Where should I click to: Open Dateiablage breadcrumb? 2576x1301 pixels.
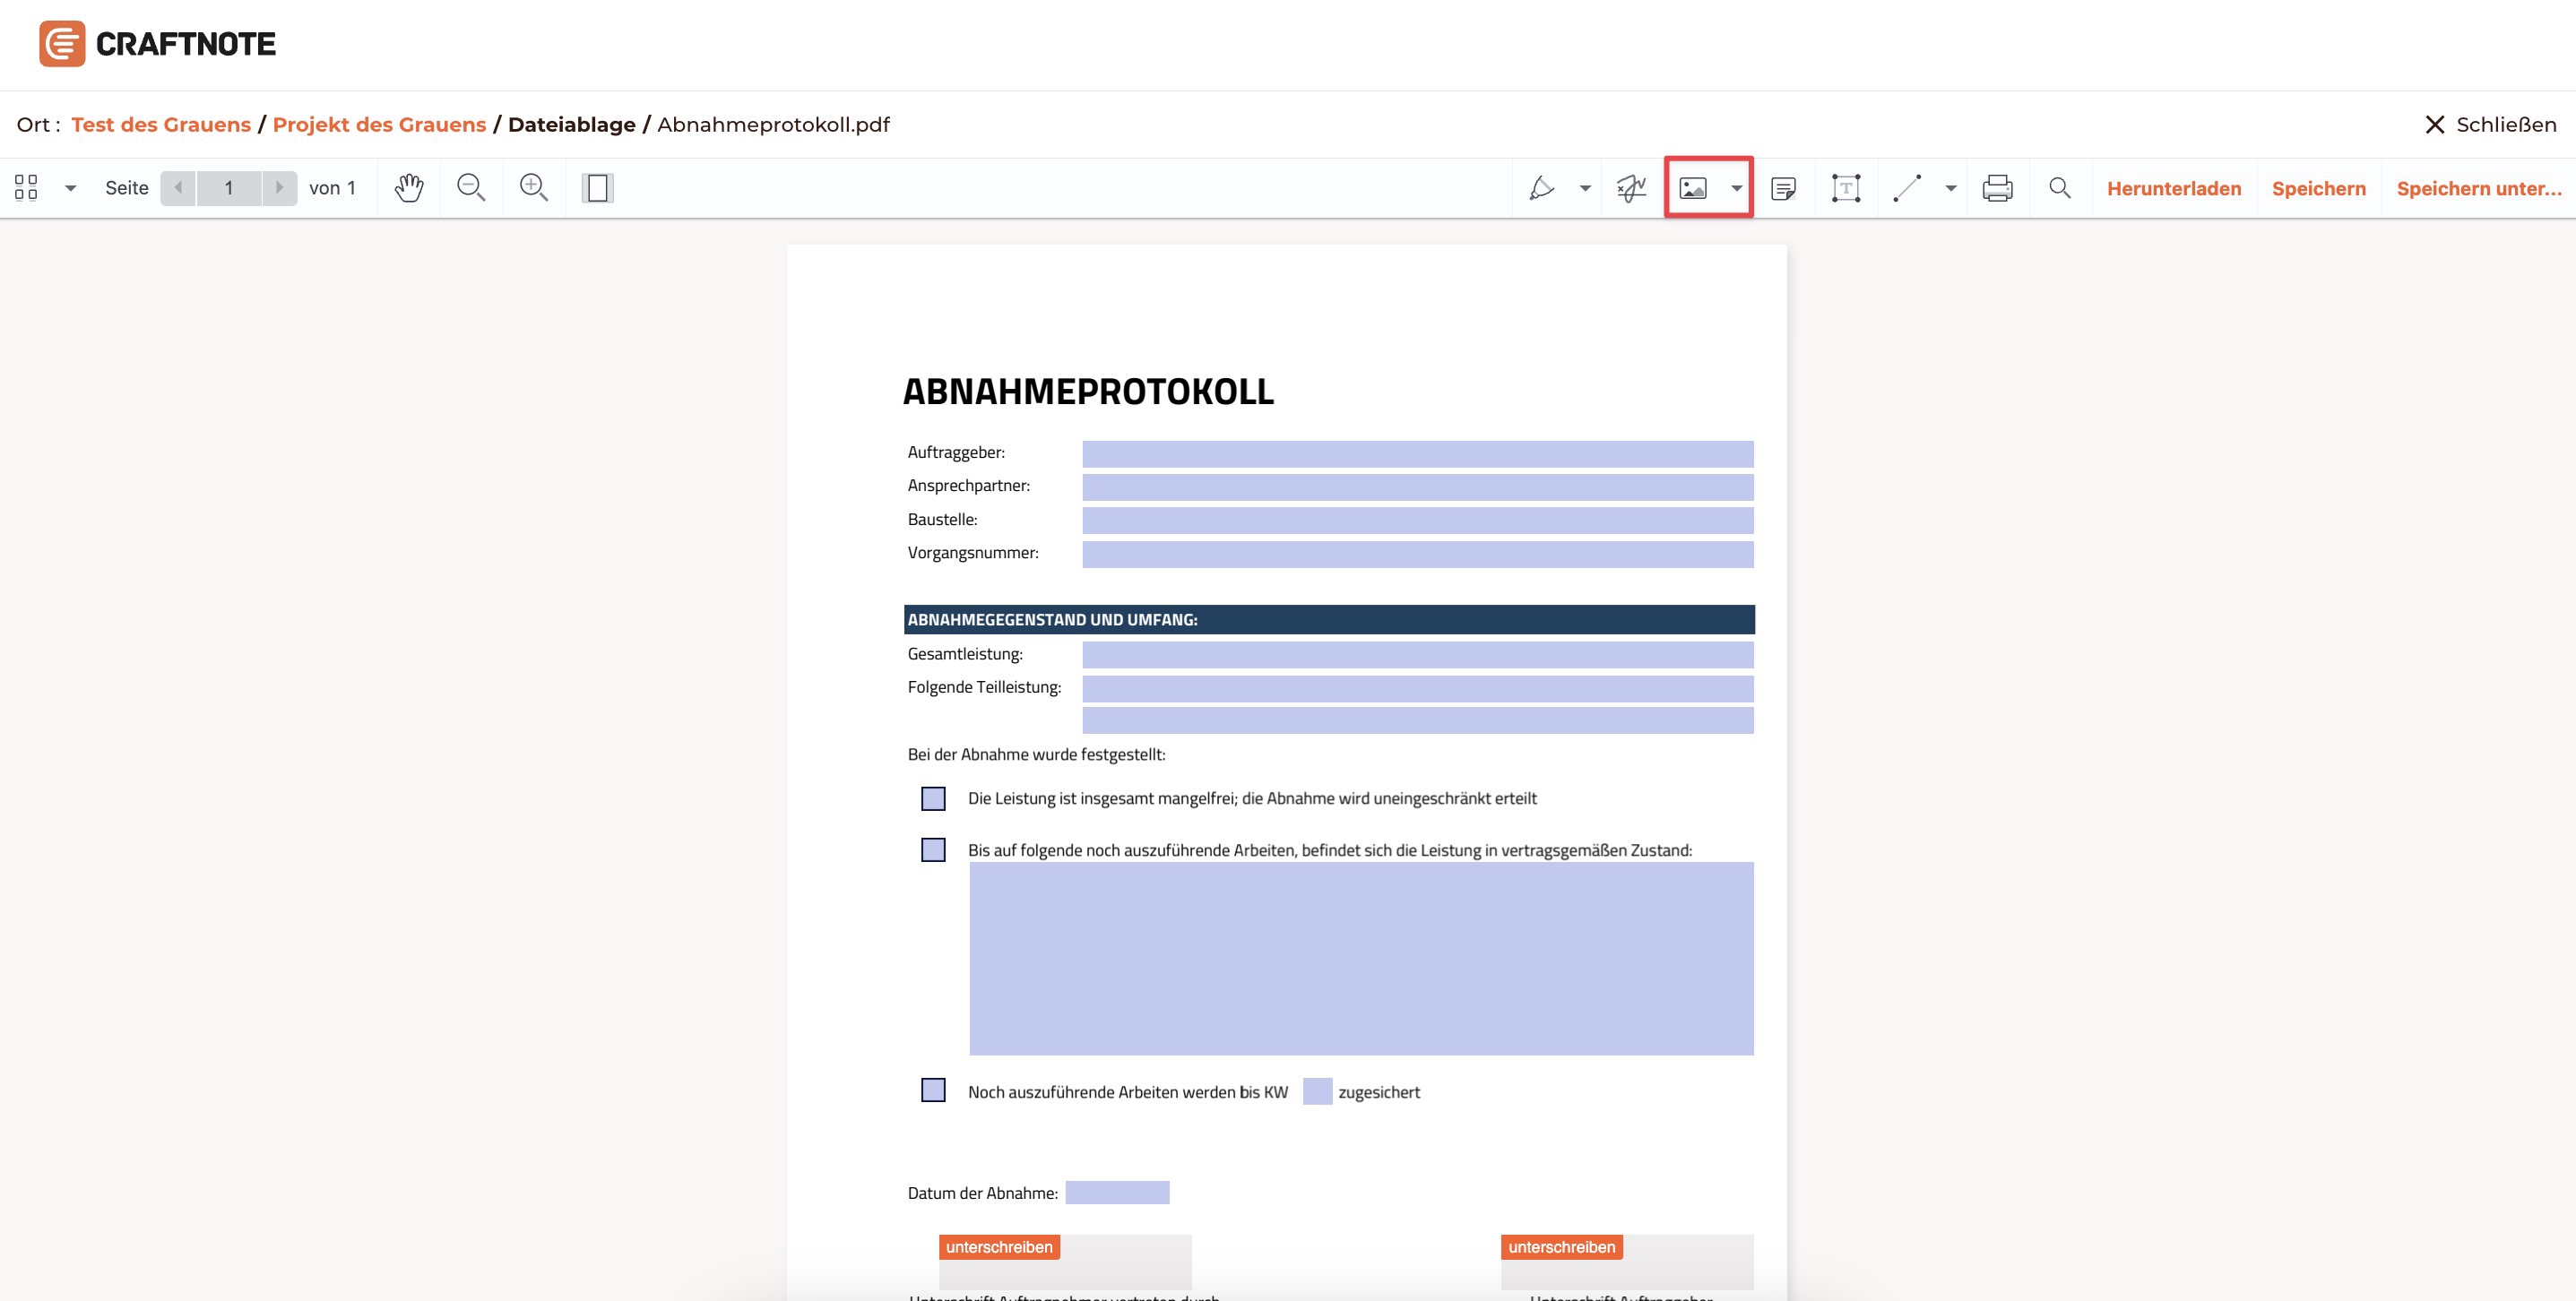pos(572,124)
